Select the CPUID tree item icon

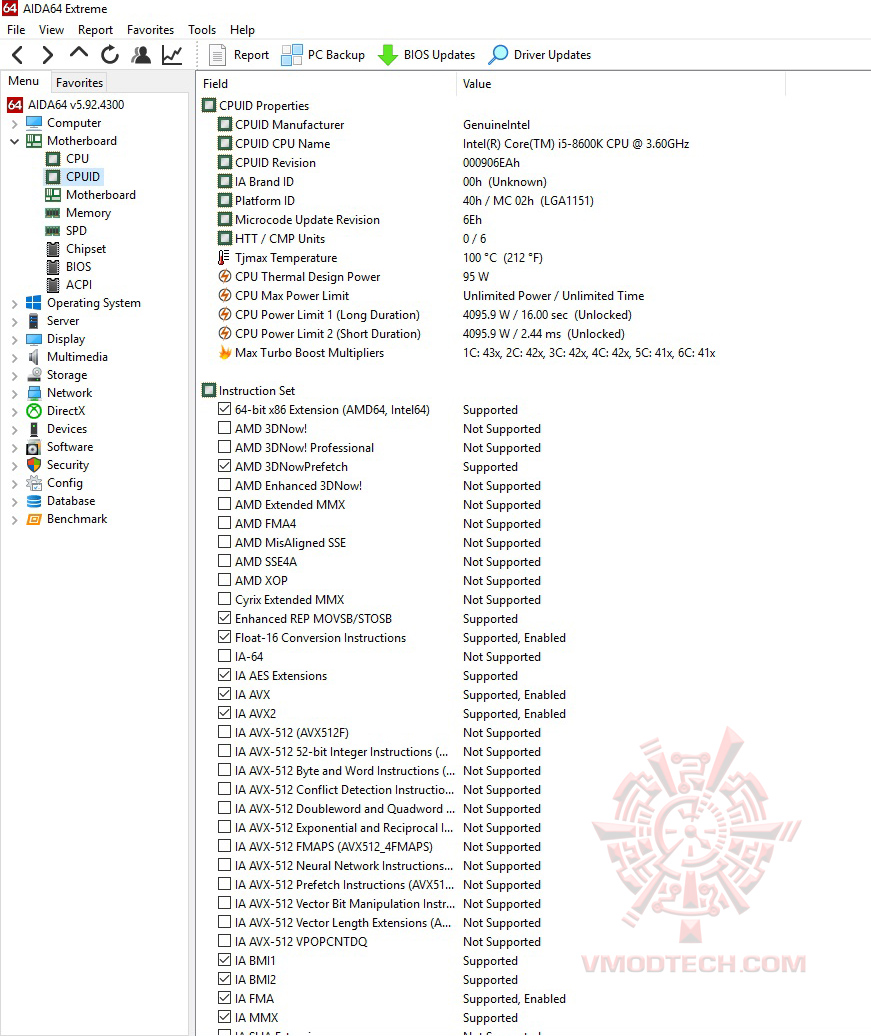(x=53, y=176)
